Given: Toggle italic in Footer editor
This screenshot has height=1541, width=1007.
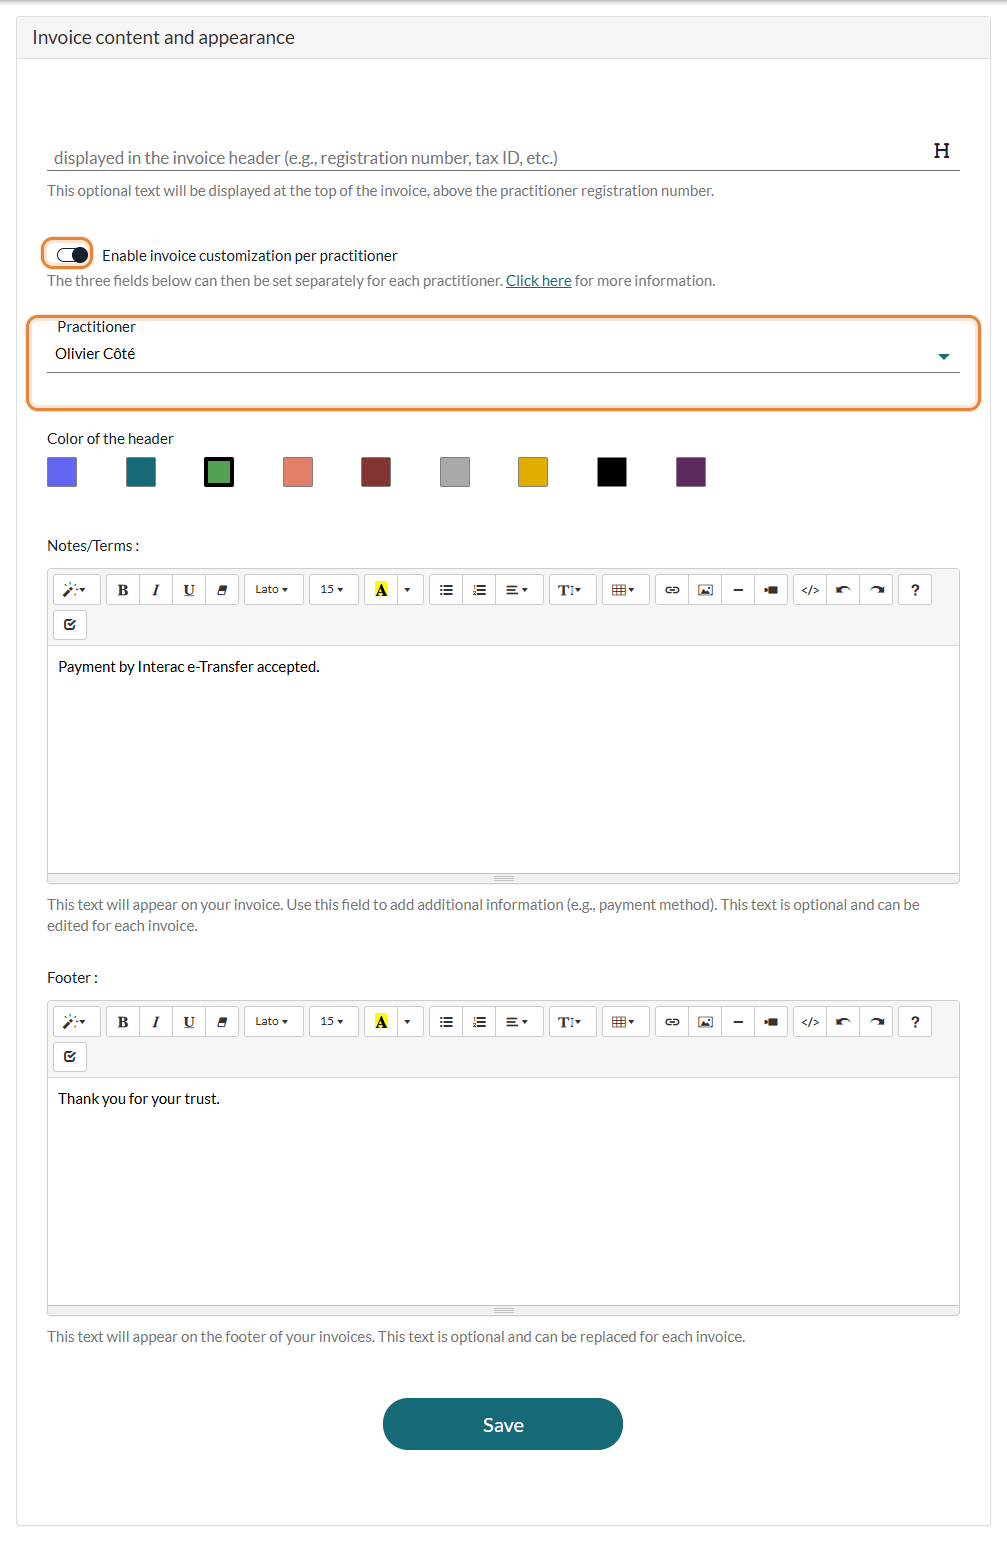Looking at the screenshot, I should (156, 1022).
